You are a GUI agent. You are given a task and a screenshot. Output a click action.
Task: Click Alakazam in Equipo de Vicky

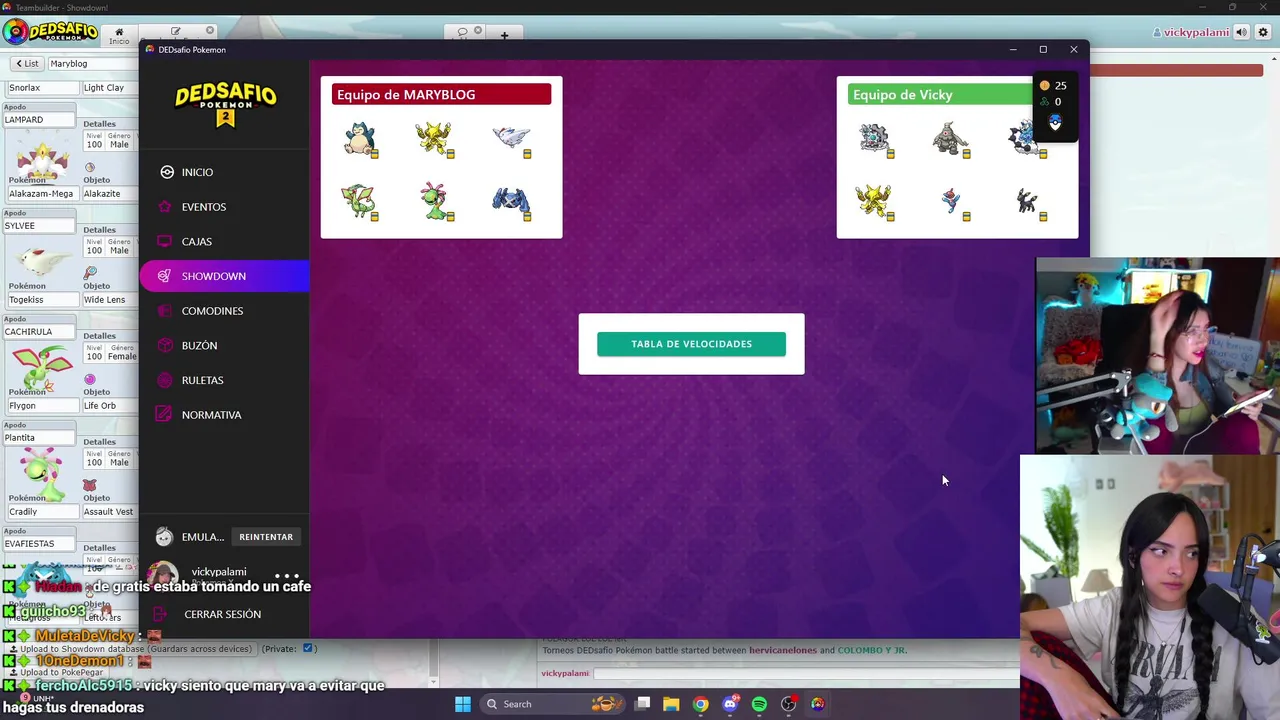tap(875, 201)
